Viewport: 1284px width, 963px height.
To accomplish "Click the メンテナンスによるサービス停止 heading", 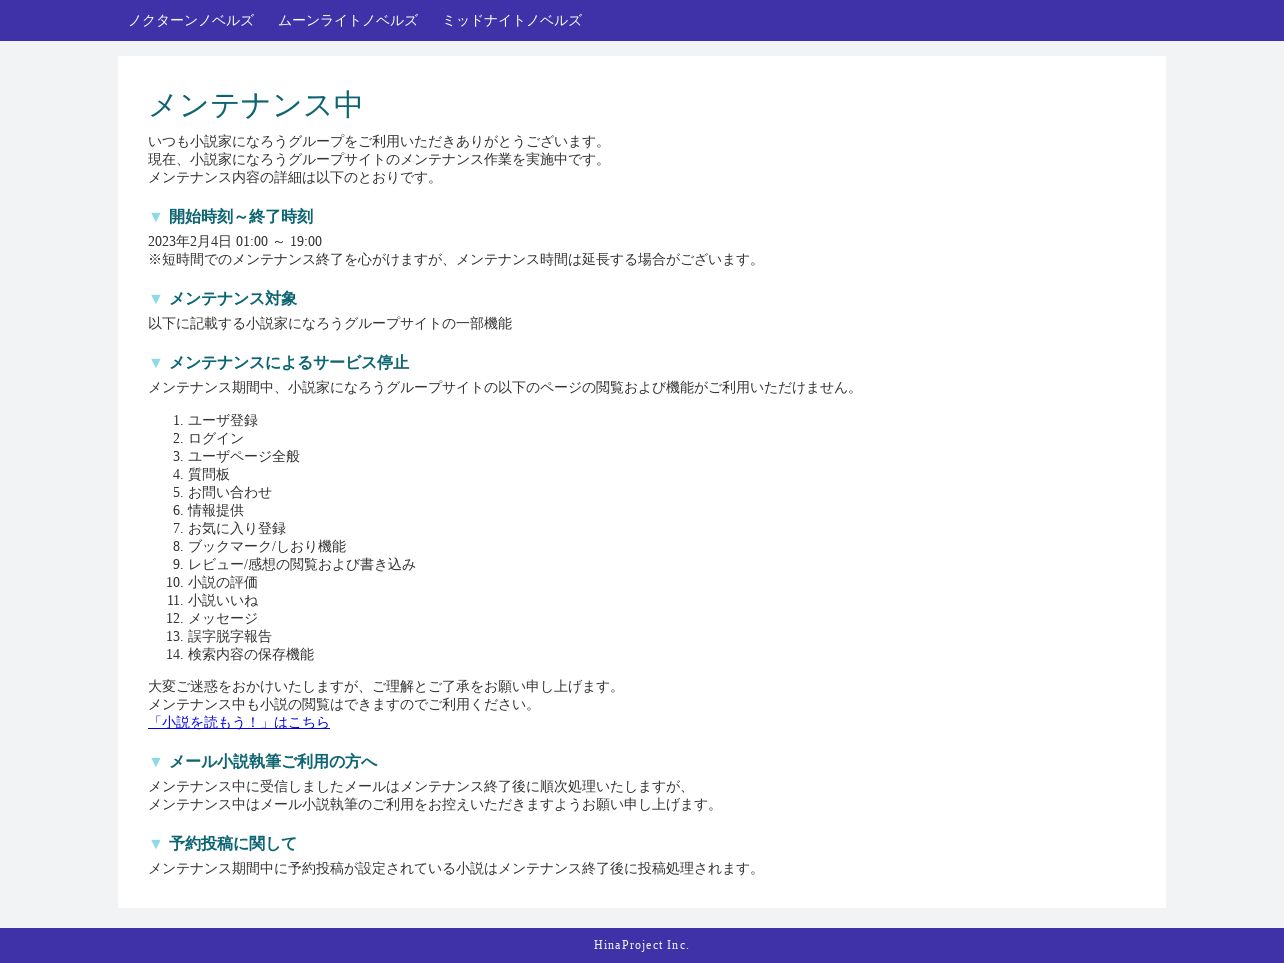I will point(289,363).
